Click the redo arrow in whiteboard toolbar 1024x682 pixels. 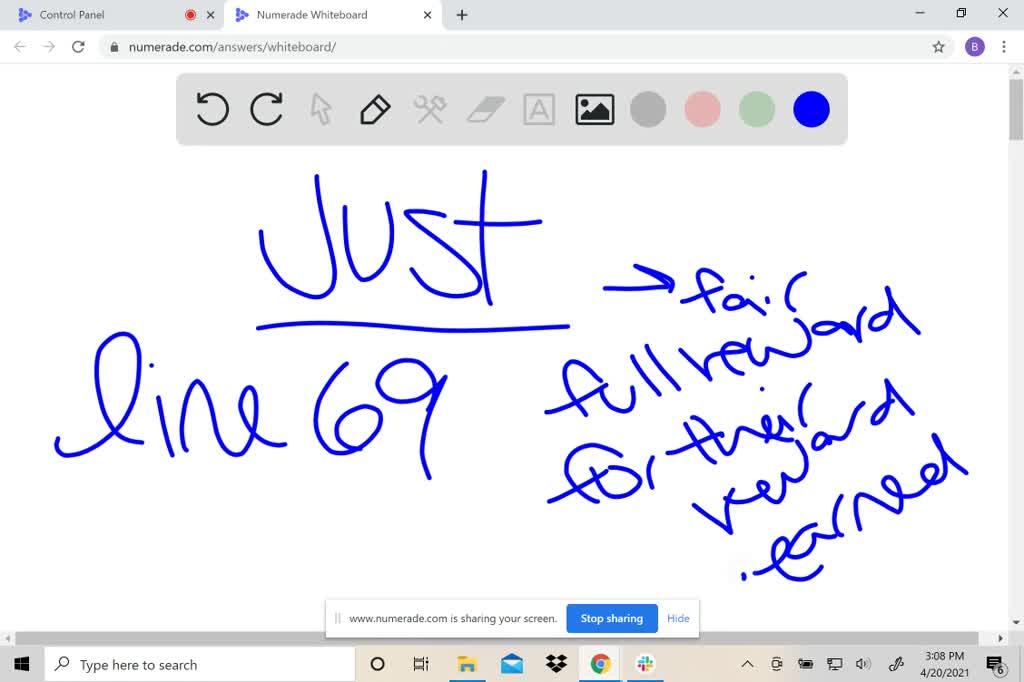(x=266, y=109)
